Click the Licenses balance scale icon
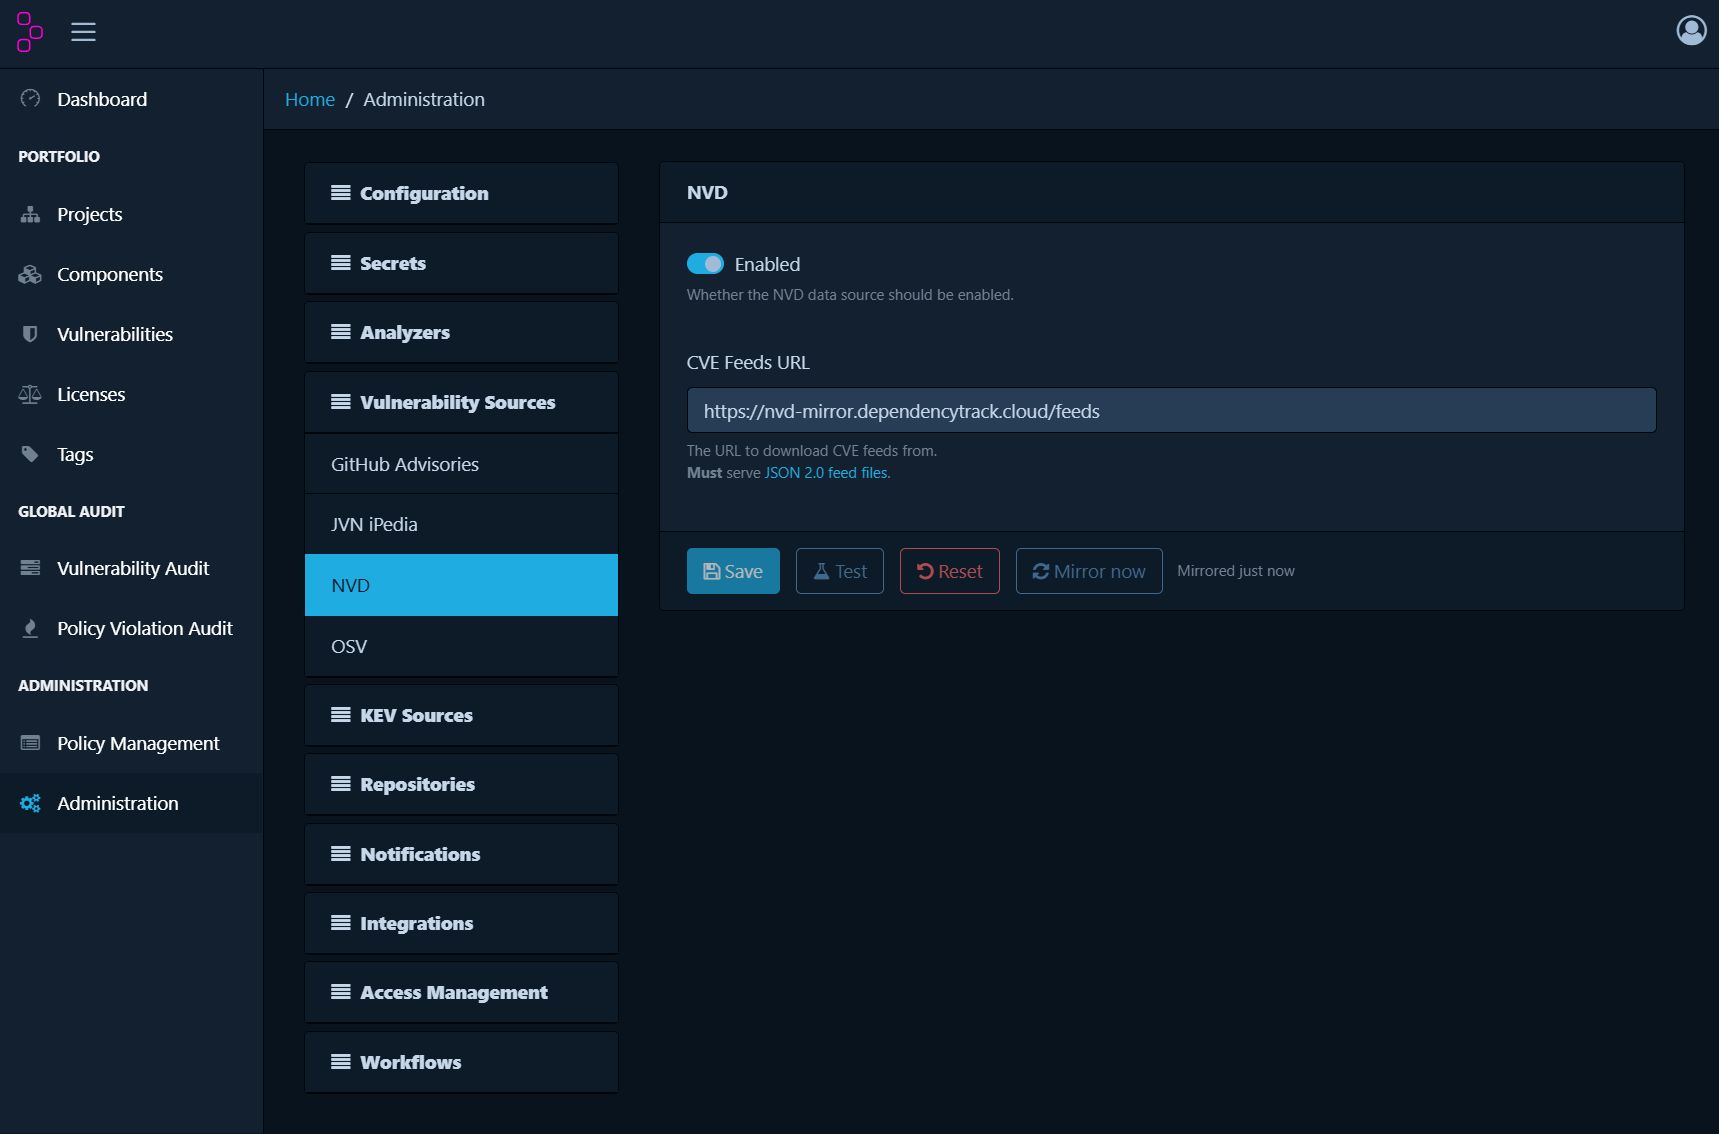Viewport: 1719px width, 1134px height. click(x=30, y=394)
